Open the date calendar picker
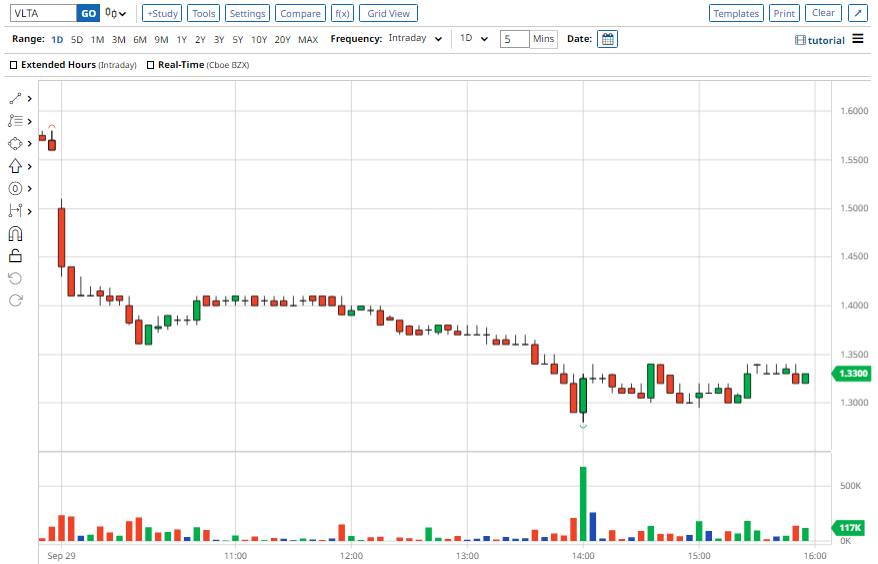 608,39
